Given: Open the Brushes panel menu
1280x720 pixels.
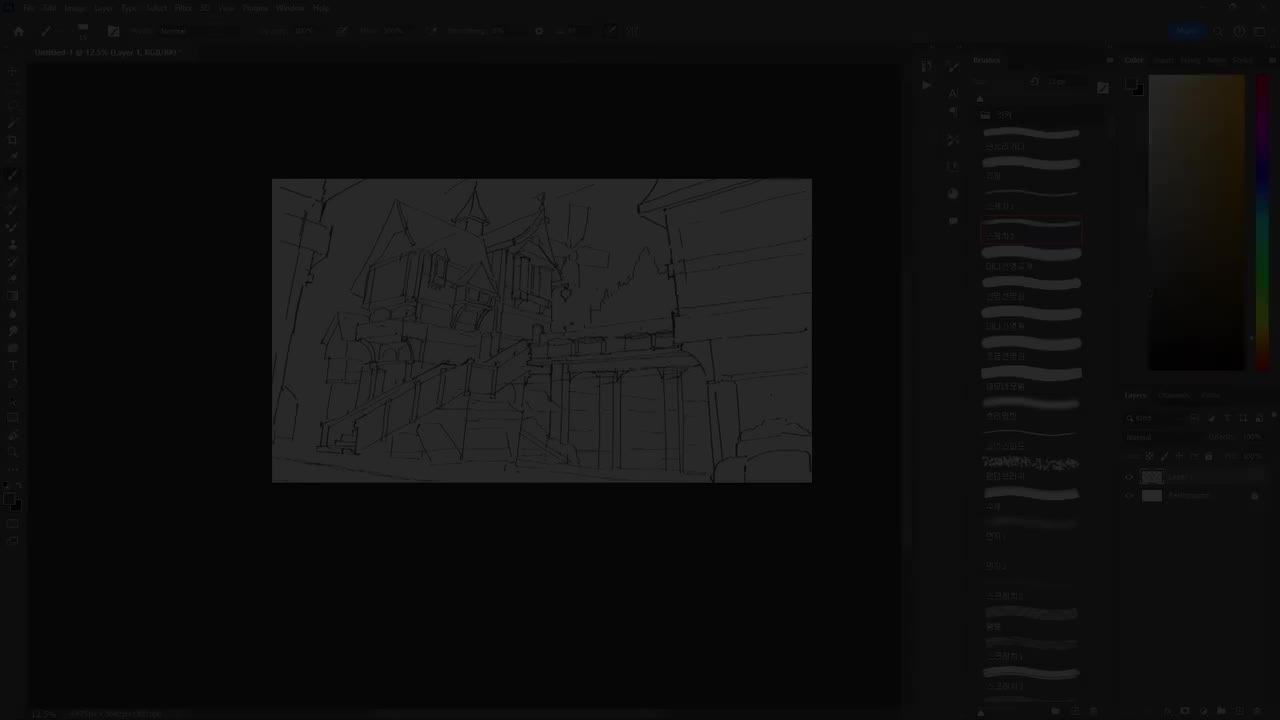Looking at the screenshot, I should click(1109, 60).
